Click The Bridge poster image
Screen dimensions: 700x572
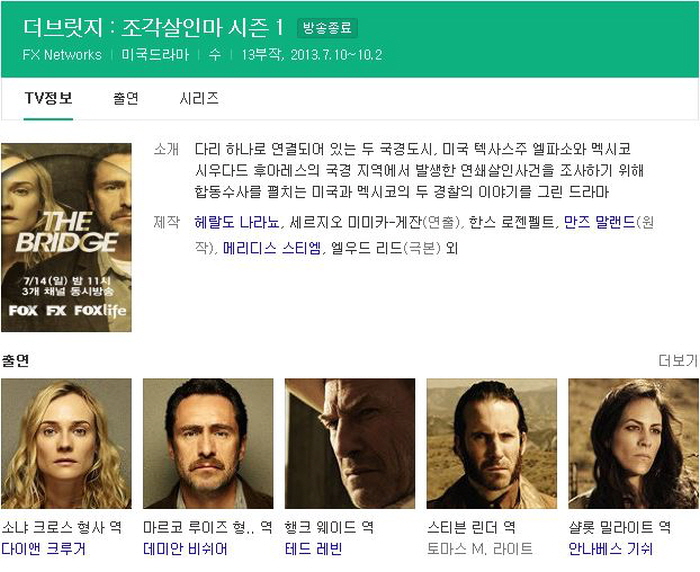pos(66,237)
